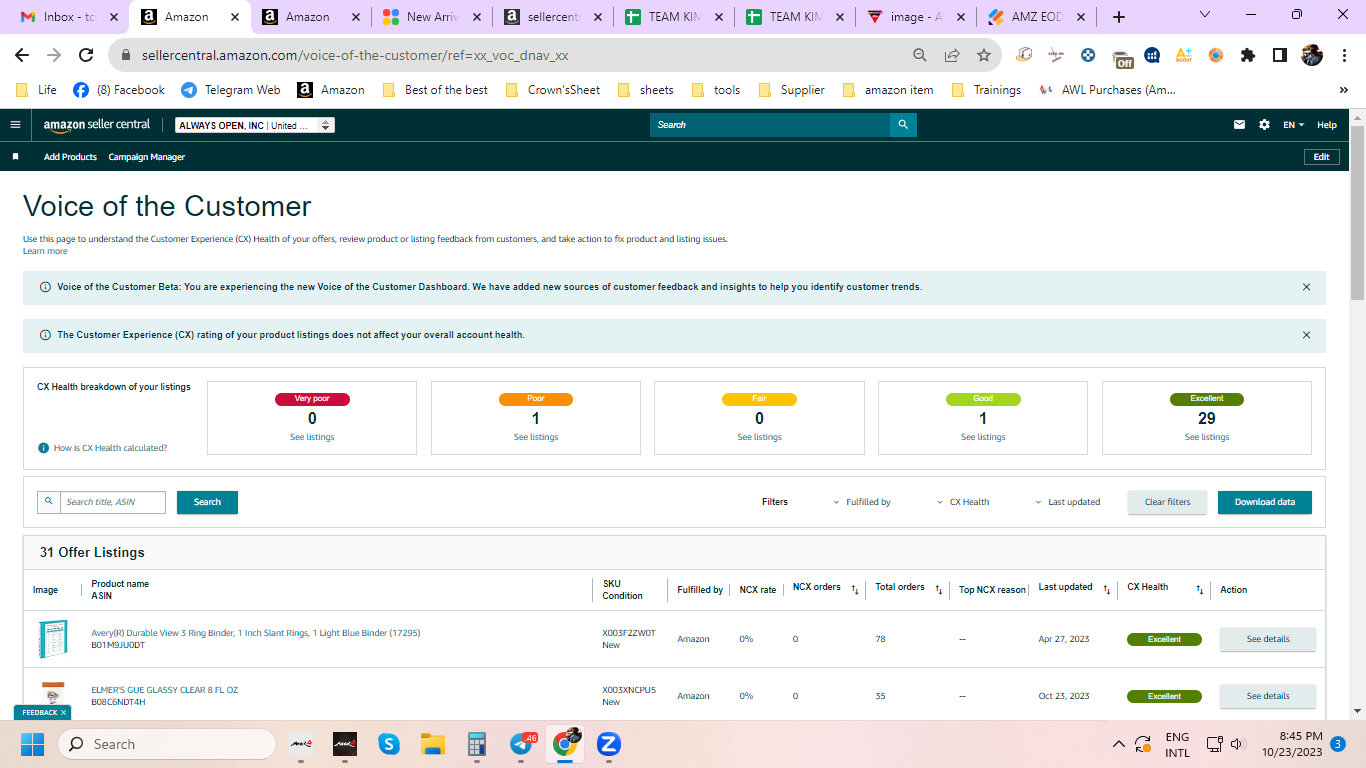1366x768 pixels.
Task: Click the magnifier button in Seller Central search
Action: click(x=903, y=125)
